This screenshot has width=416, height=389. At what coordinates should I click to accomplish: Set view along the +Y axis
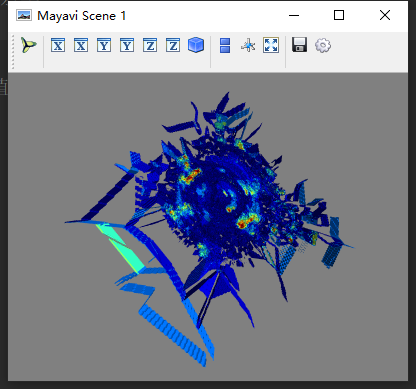click(104, 45)
